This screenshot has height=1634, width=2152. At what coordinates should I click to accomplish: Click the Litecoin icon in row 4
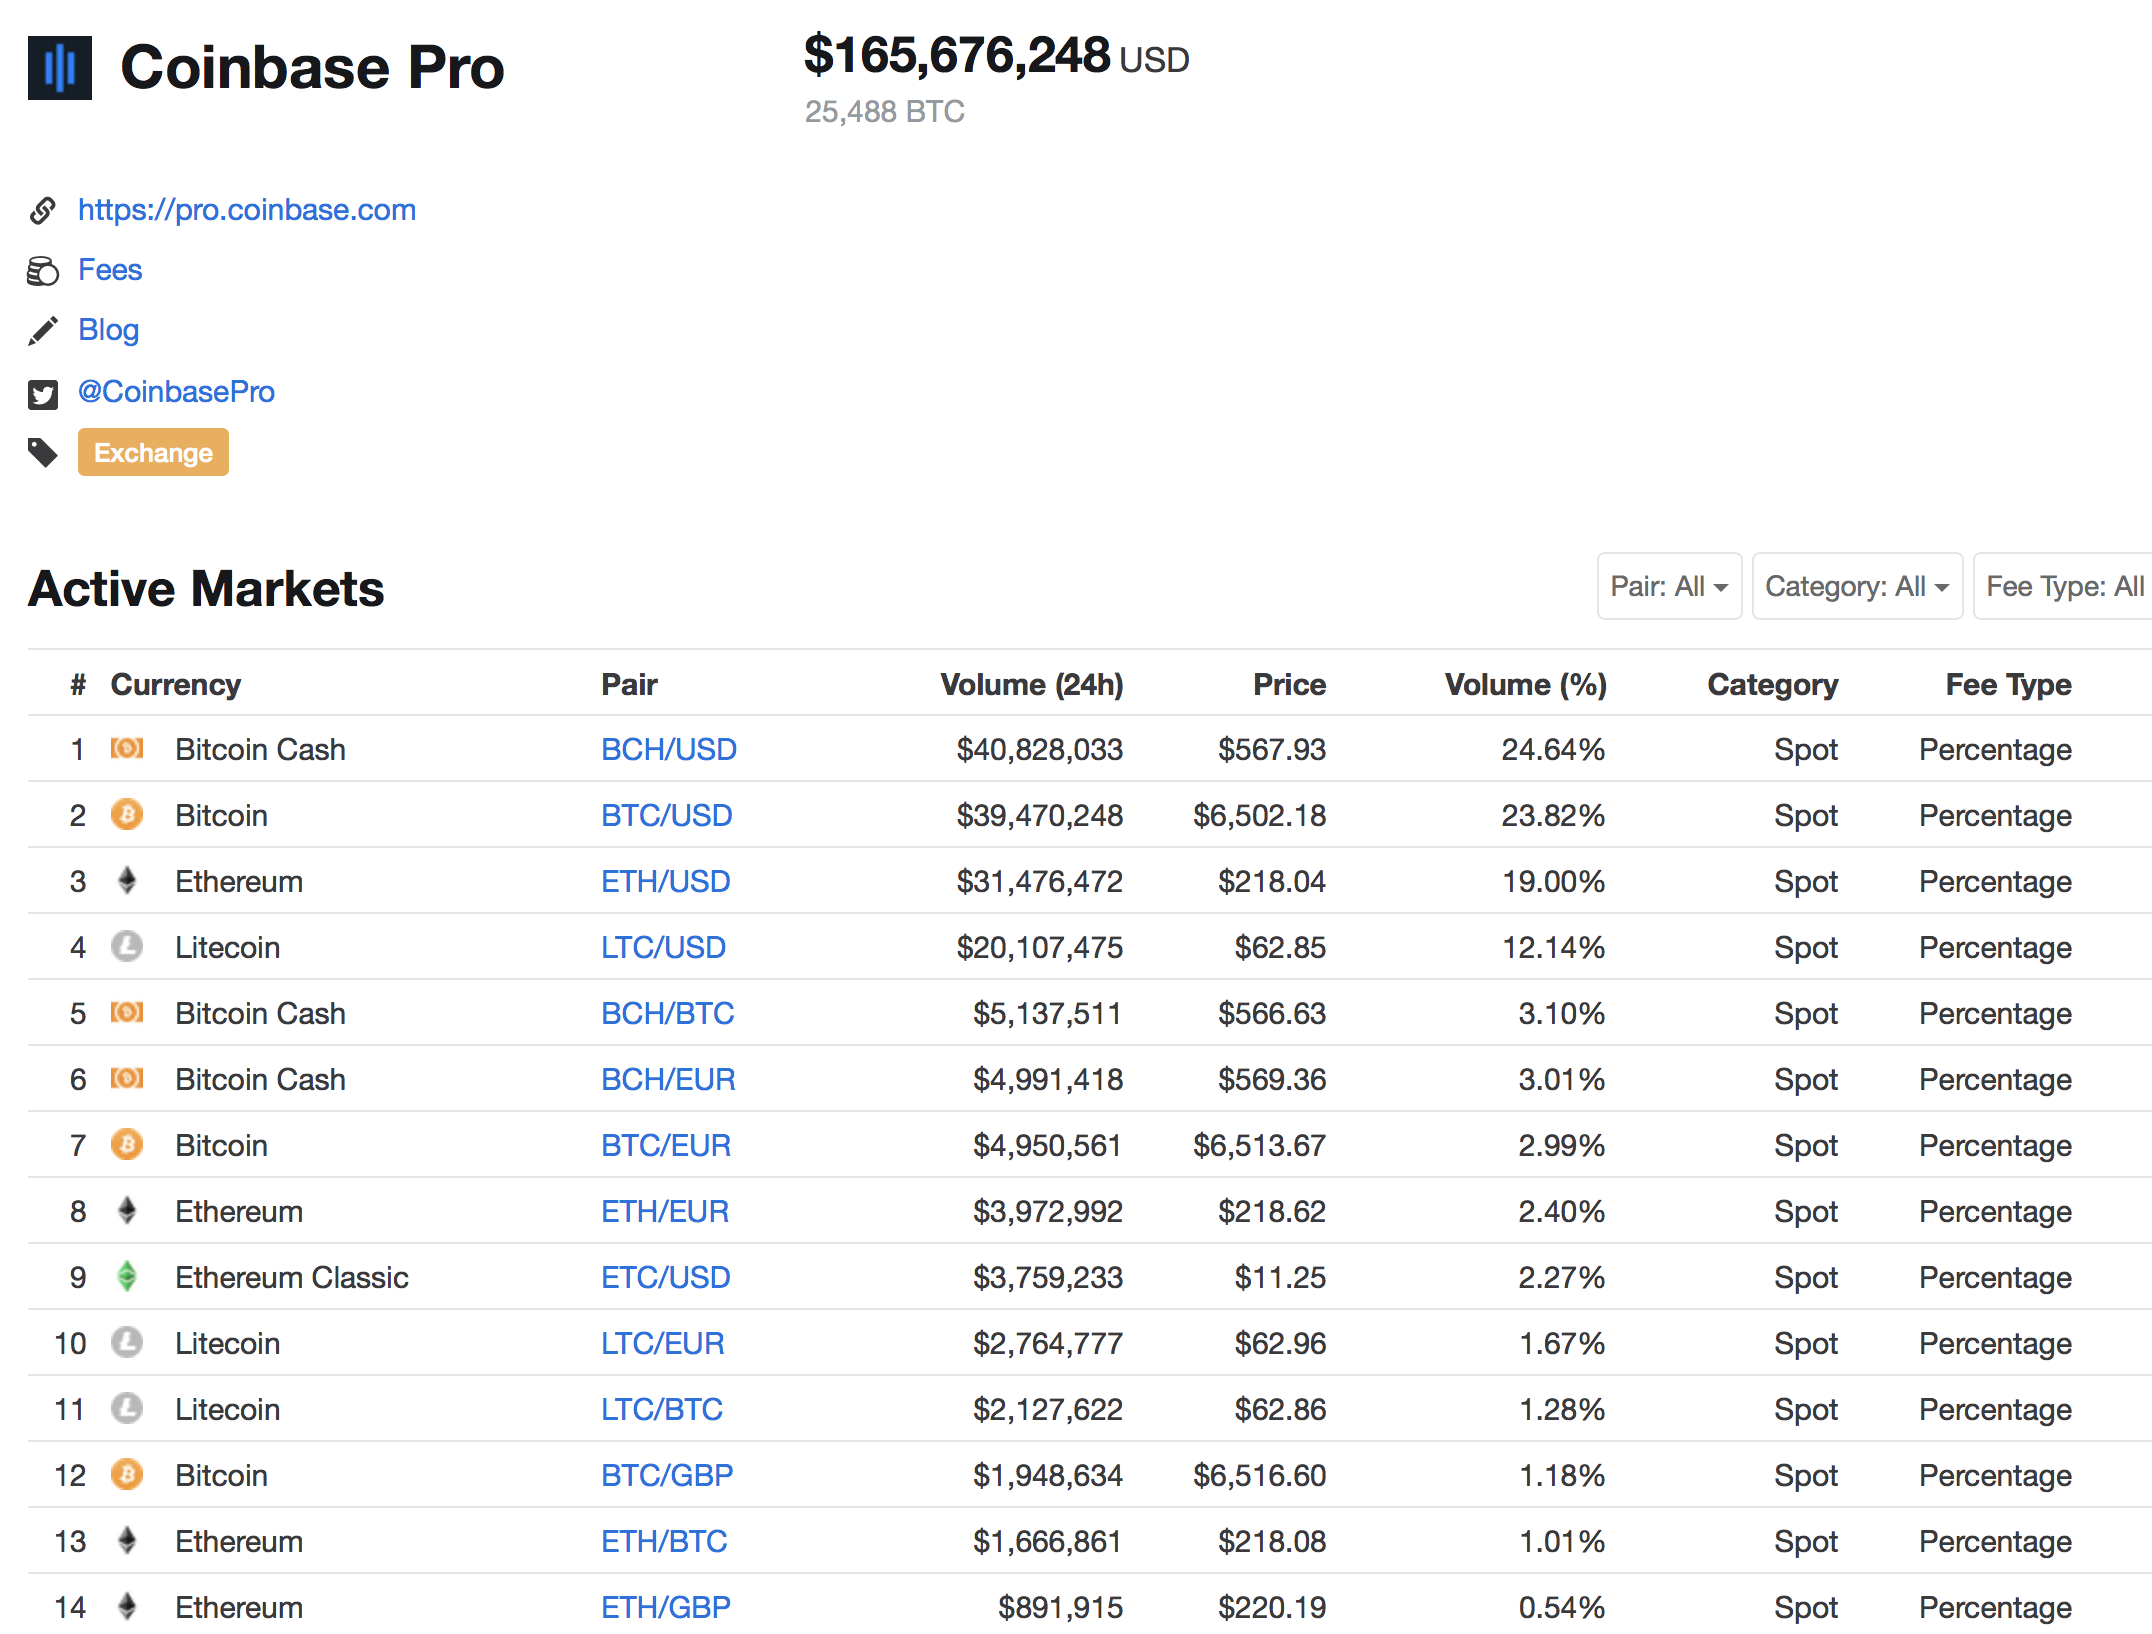127,947
